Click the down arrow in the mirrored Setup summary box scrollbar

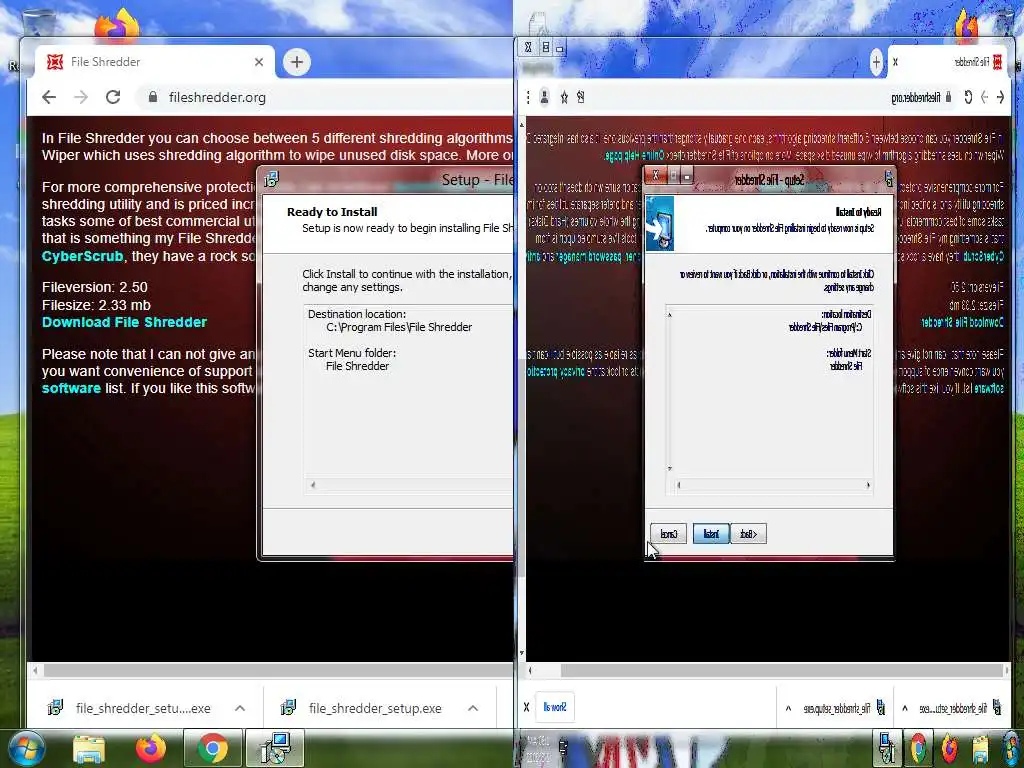pos(670,469)
